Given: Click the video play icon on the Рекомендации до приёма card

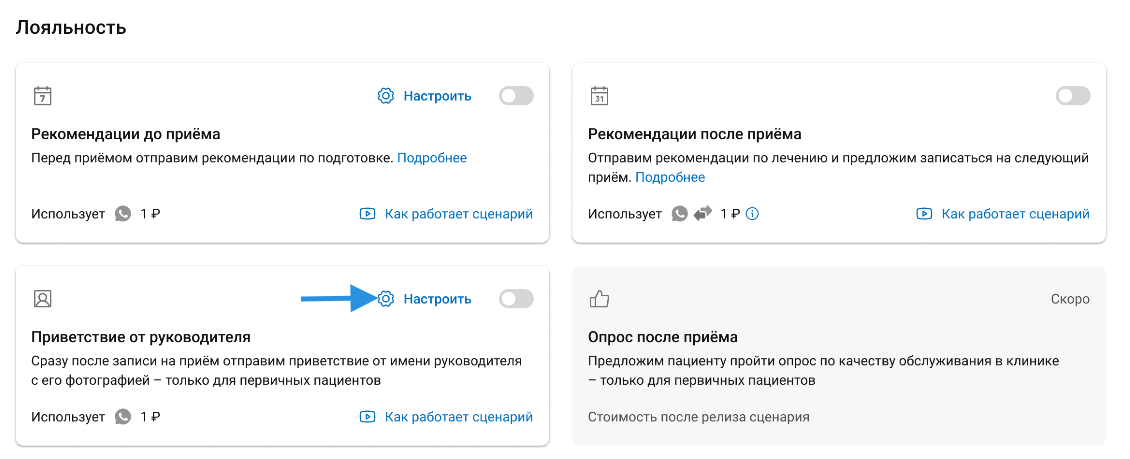Looking at the screenshot, I should 367,214.
